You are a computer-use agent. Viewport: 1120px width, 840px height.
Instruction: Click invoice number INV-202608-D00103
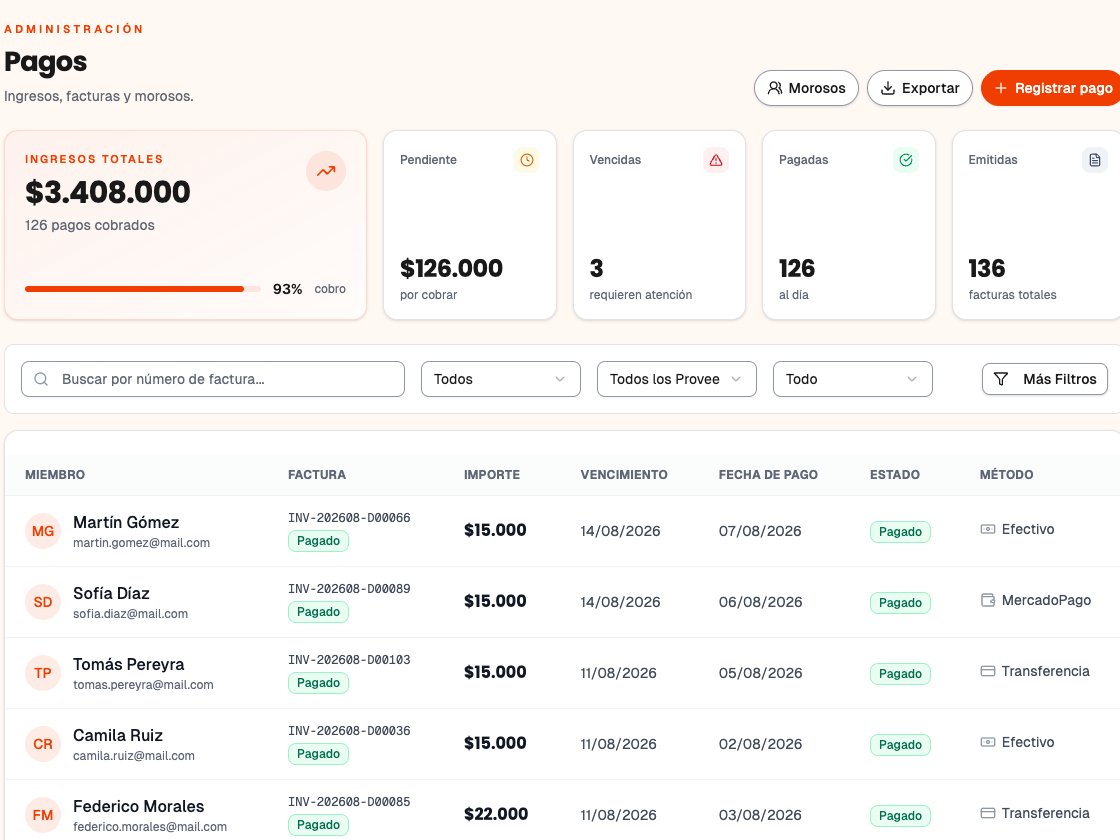(x=349, y=660)
